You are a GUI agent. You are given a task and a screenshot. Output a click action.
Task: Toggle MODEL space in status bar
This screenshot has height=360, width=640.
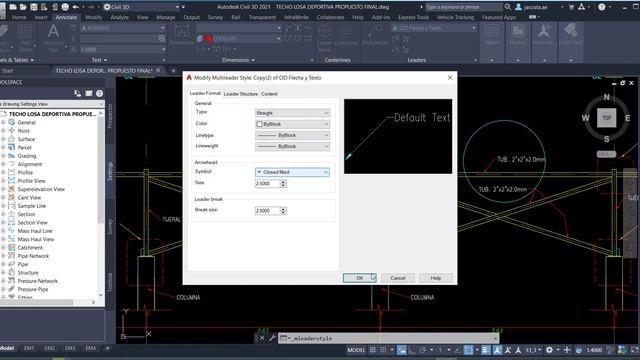tap(356, 350)
